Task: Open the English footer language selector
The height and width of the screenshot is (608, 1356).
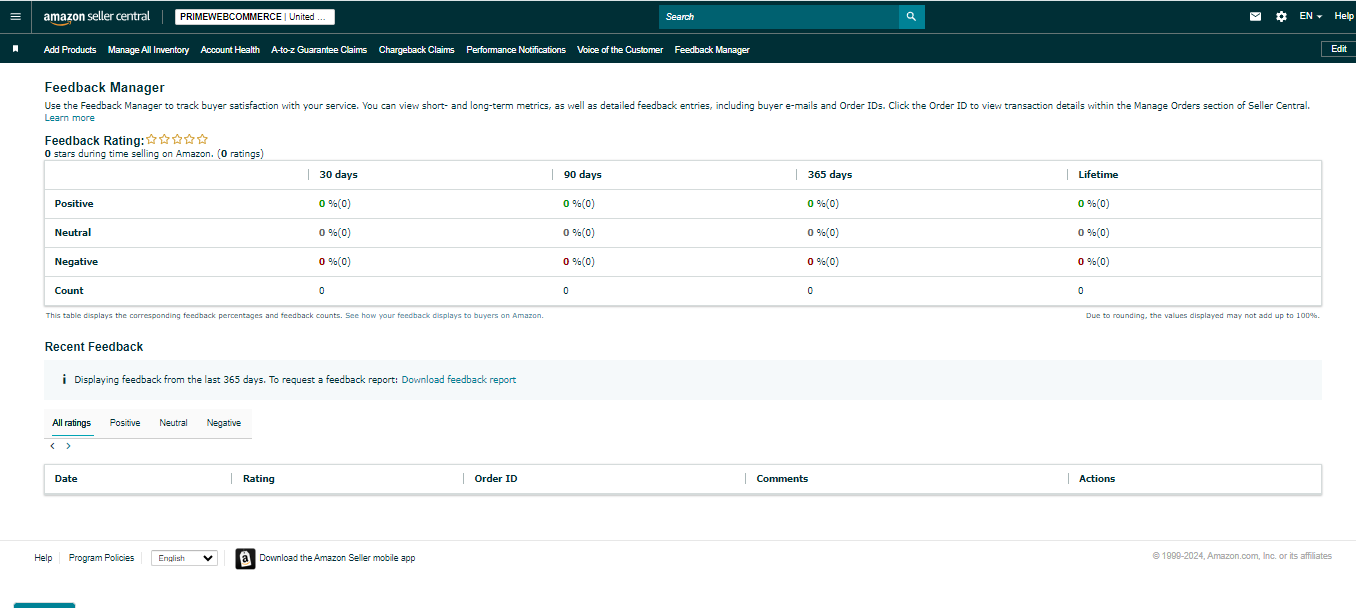Action: coord(184,558)
